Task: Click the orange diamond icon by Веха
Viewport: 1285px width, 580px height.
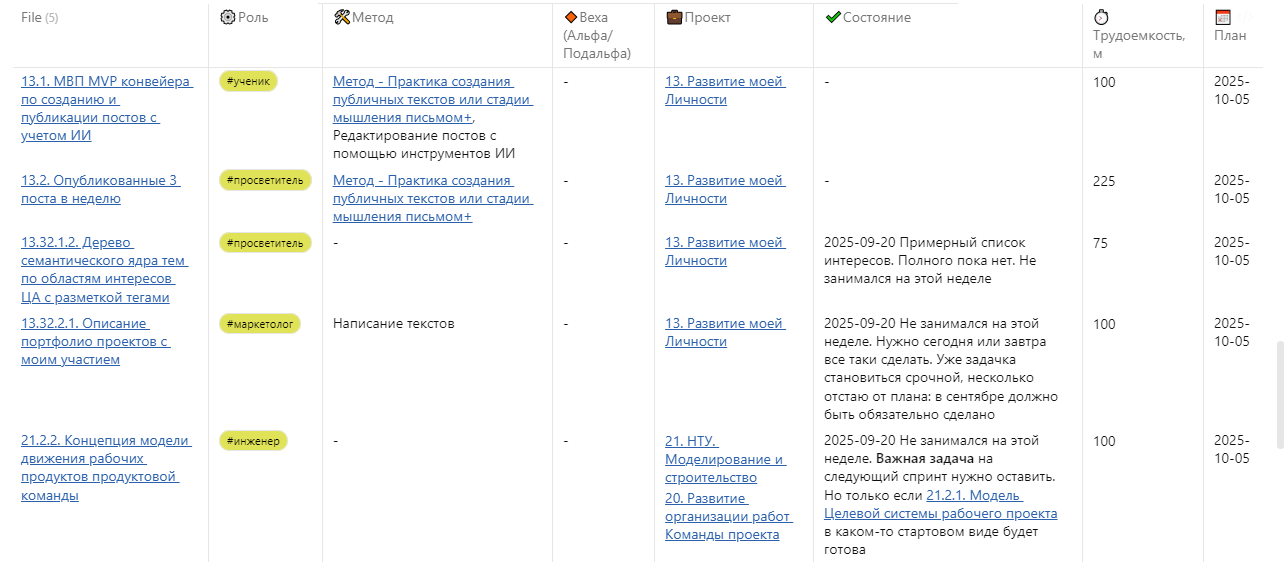Action: click(570, 17)
